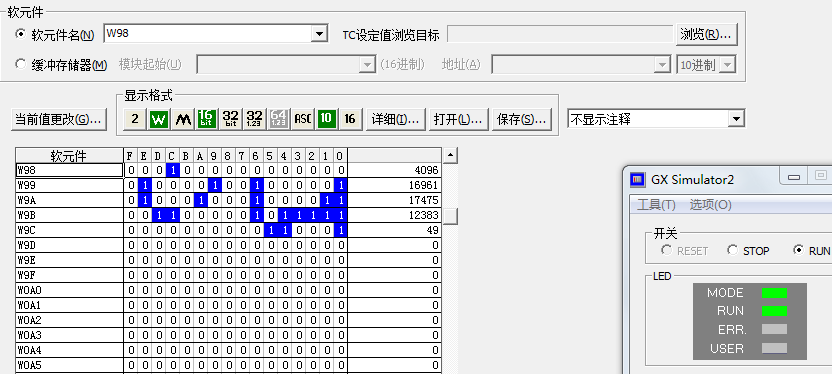Open the device name W98 dropdown
This screenshot has width=832, height=374.
click(318, 34)
